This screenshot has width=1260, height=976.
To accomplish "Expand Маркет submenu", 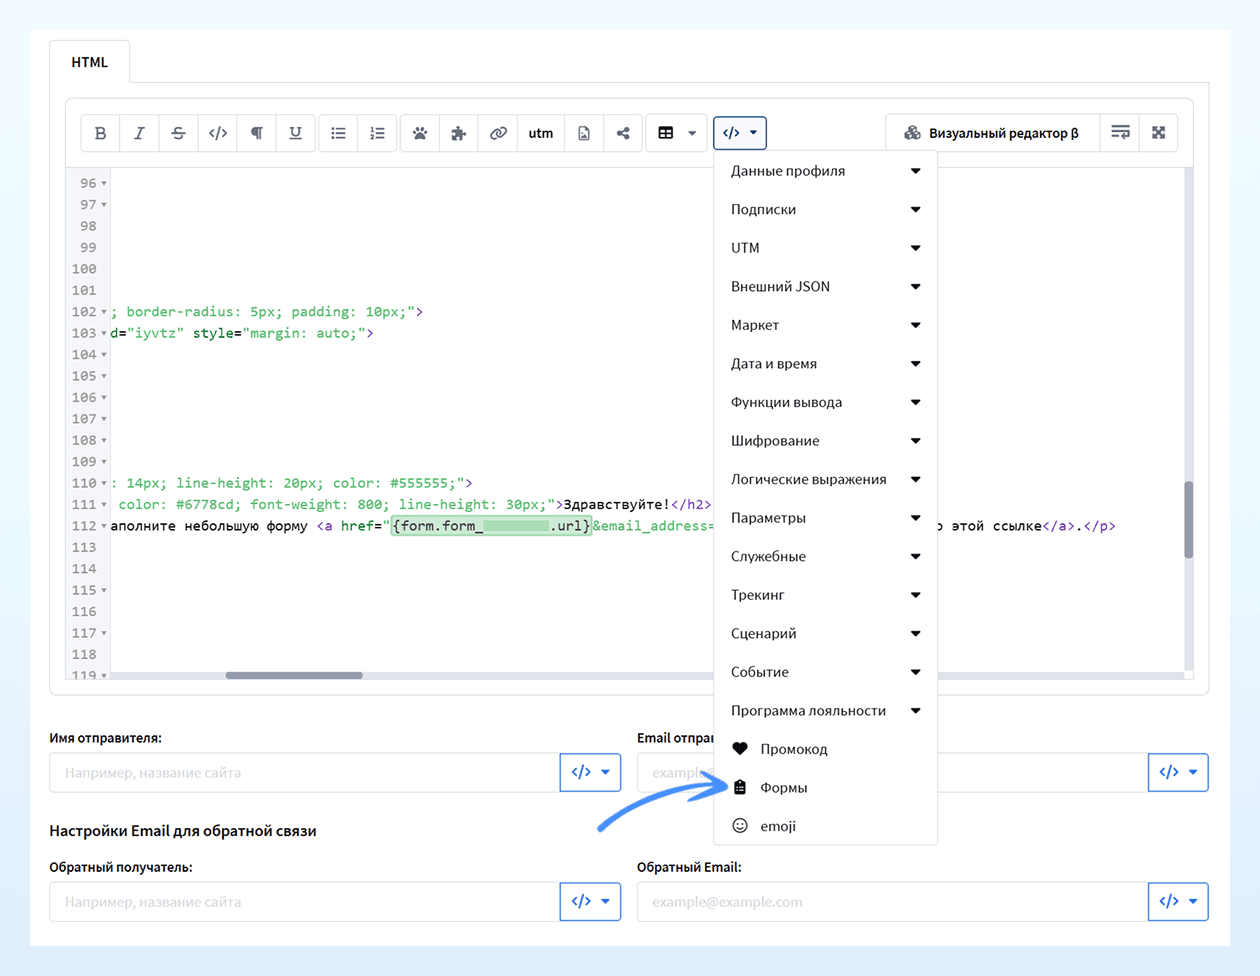I will (825, 325).
